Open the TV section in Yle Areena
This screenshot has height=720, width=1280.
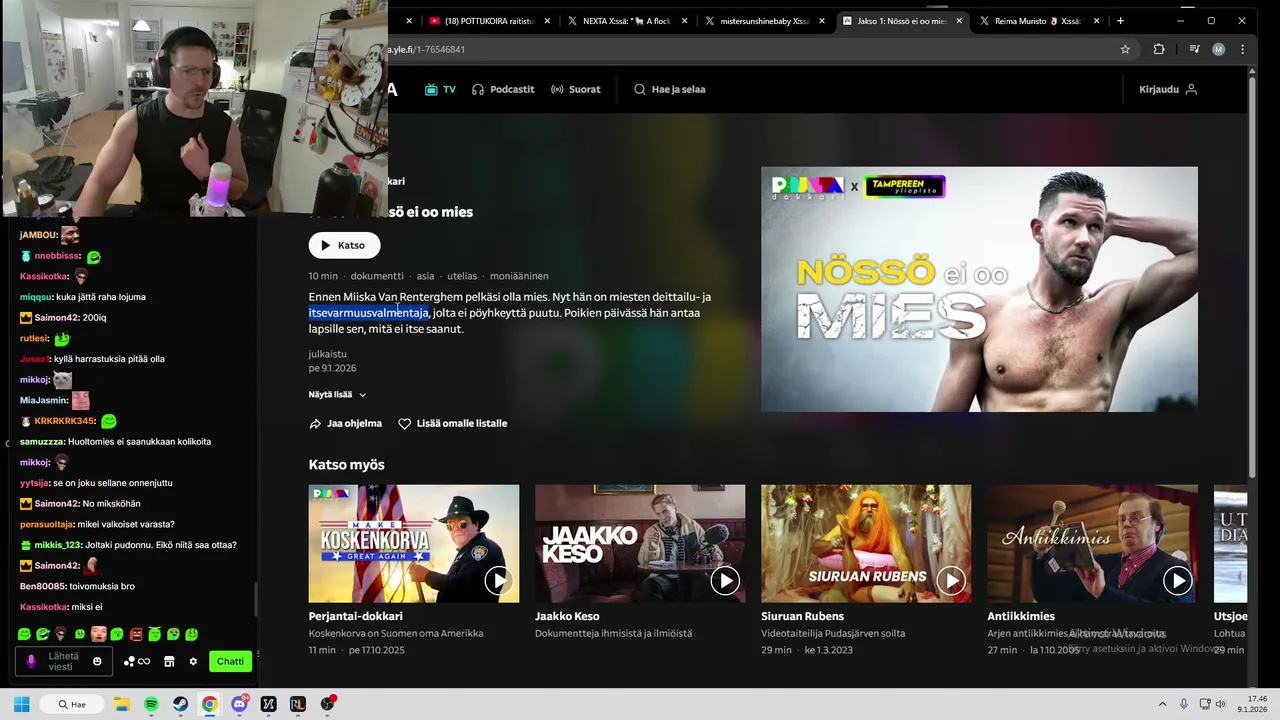(440, 89)
